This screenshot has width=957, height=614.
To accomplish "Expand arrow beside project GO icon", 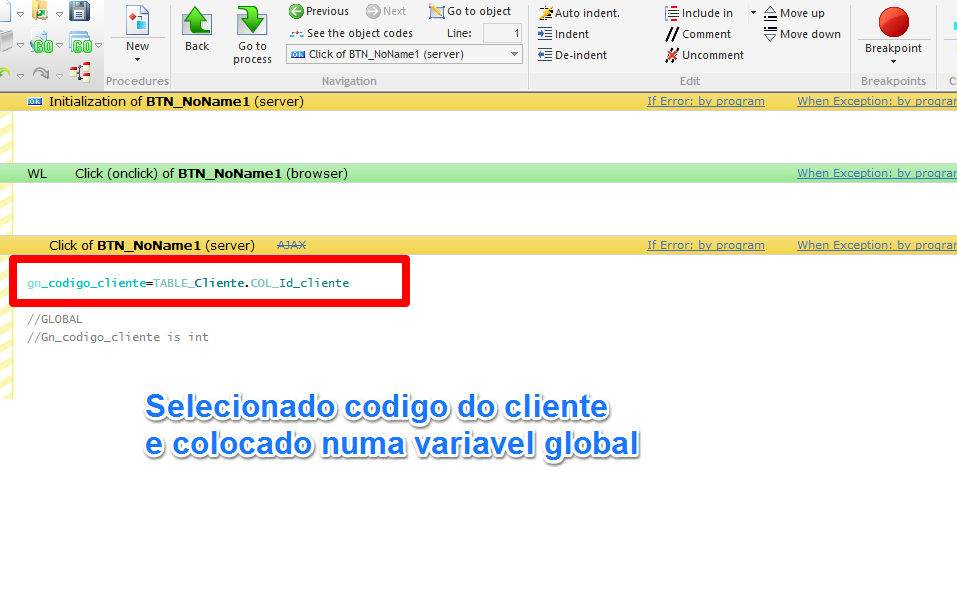I will 98,45.
